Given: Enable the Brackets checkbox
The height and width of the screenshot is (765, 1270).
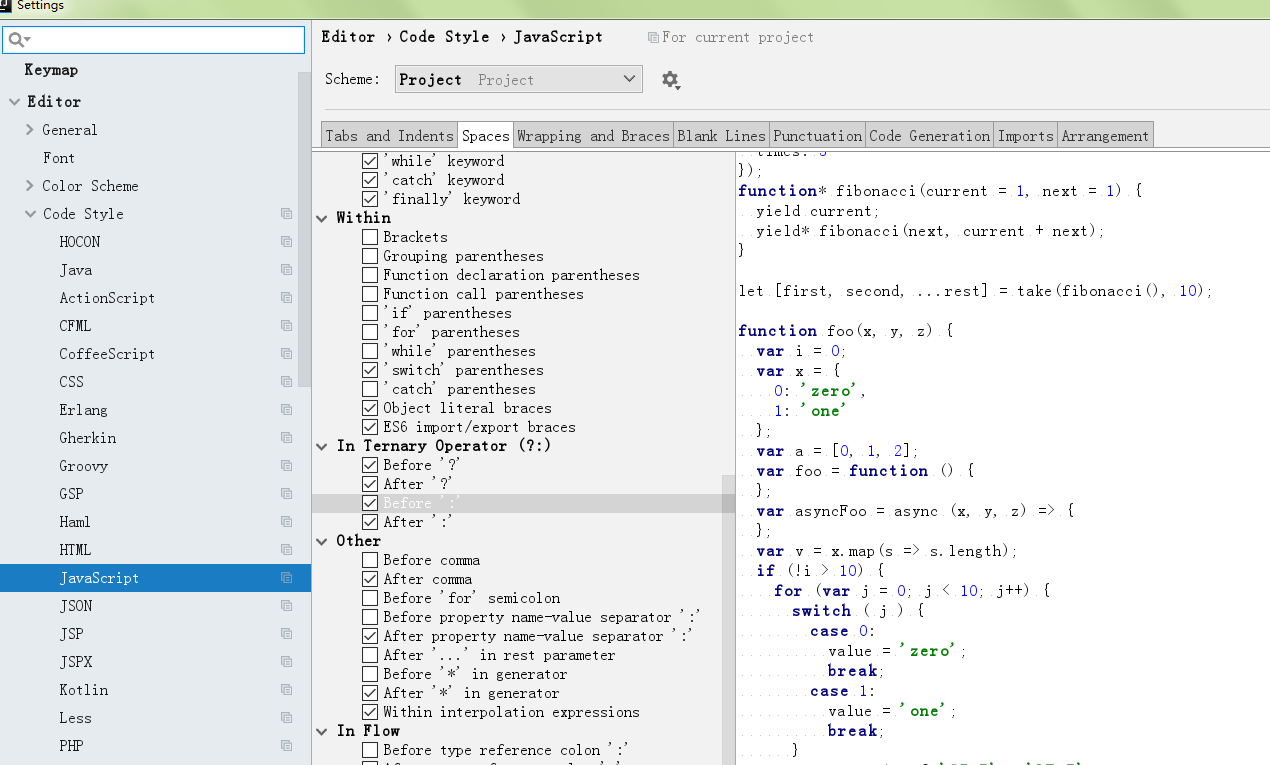Looking at the screenshot, I should point(370,237).
